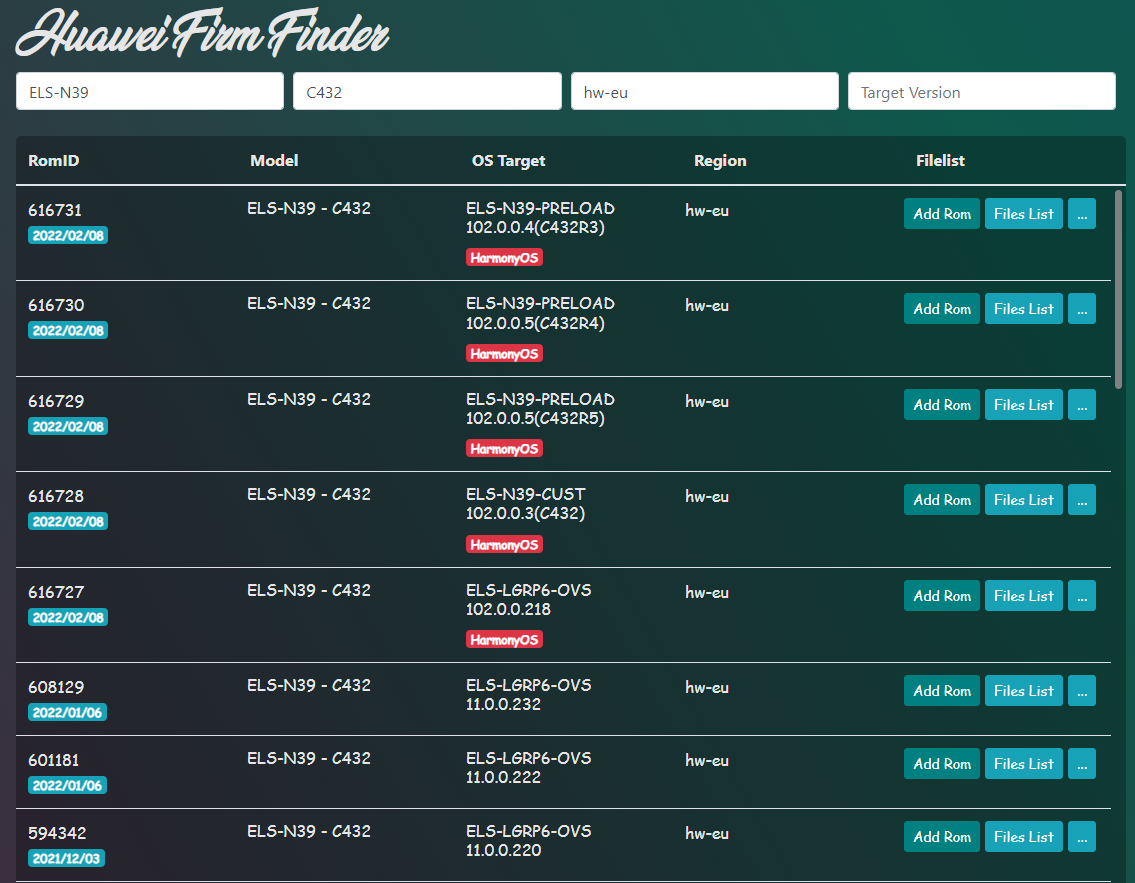
Task: Click hw-eu region cell in row 601181
Action: (707, 761)
